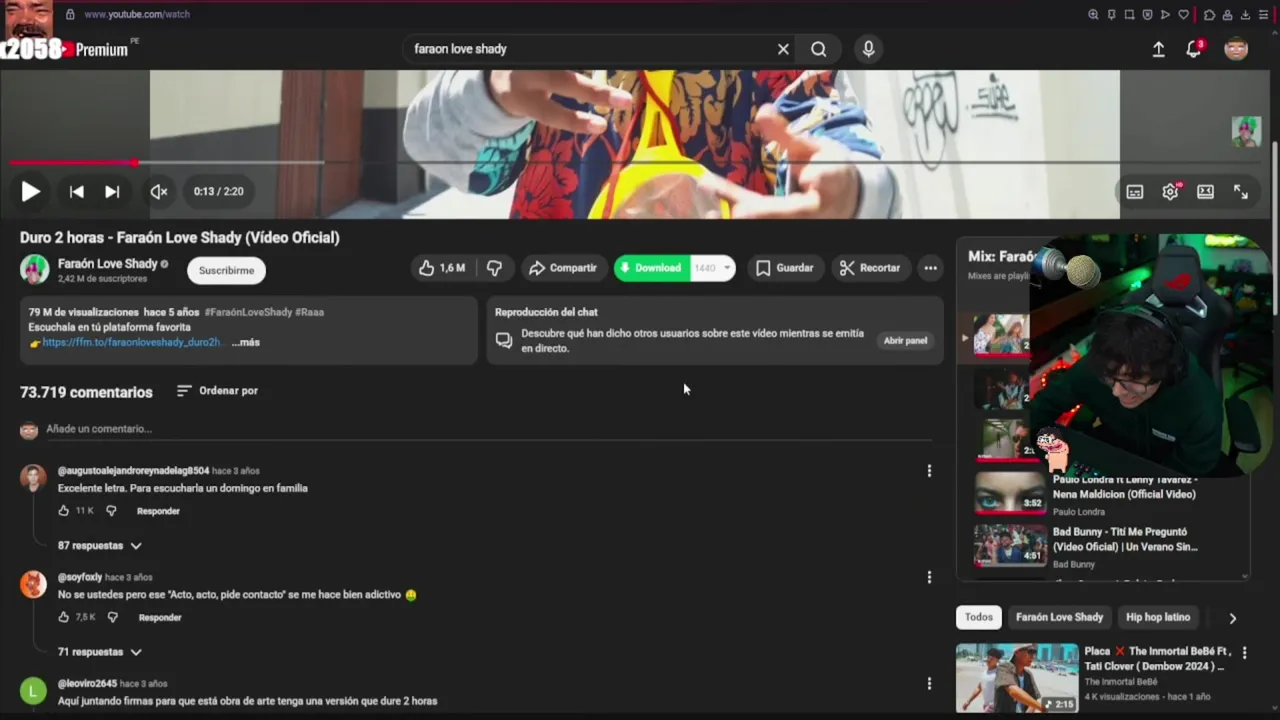The image size is (1280, 720).
Task: Expand 71 respuestas replies
Action: 100,652
